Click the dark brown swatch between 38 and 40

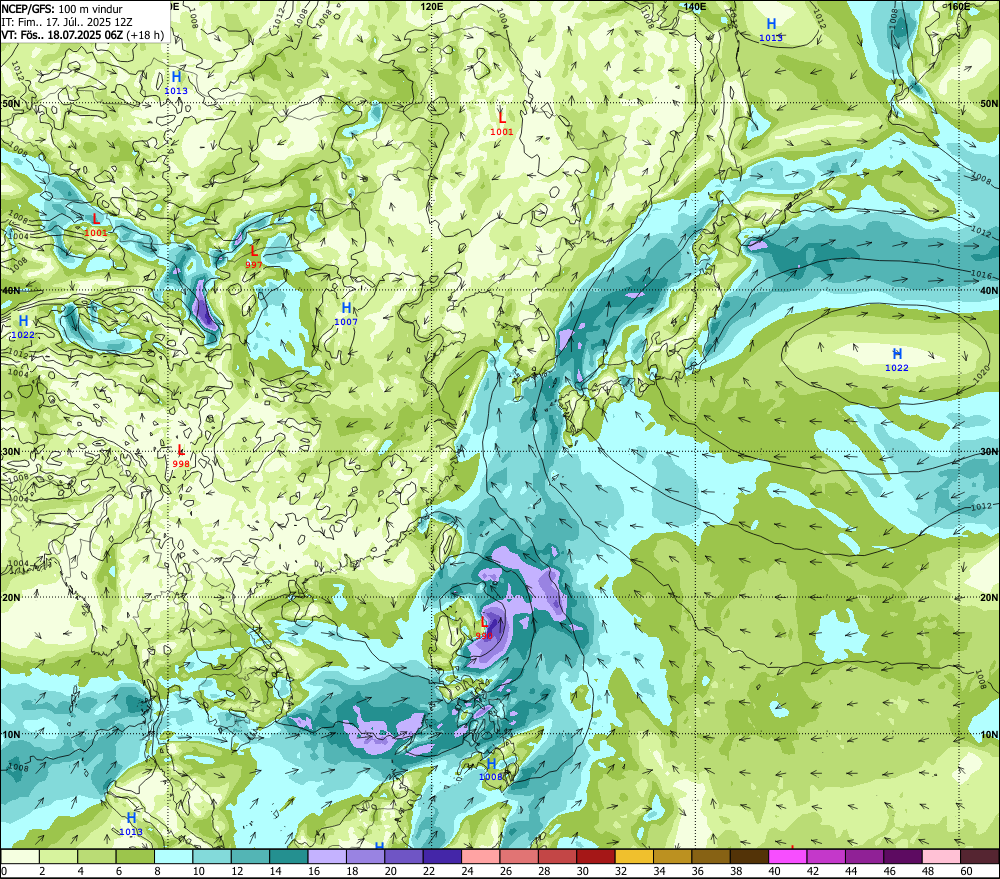click(749, 856)
